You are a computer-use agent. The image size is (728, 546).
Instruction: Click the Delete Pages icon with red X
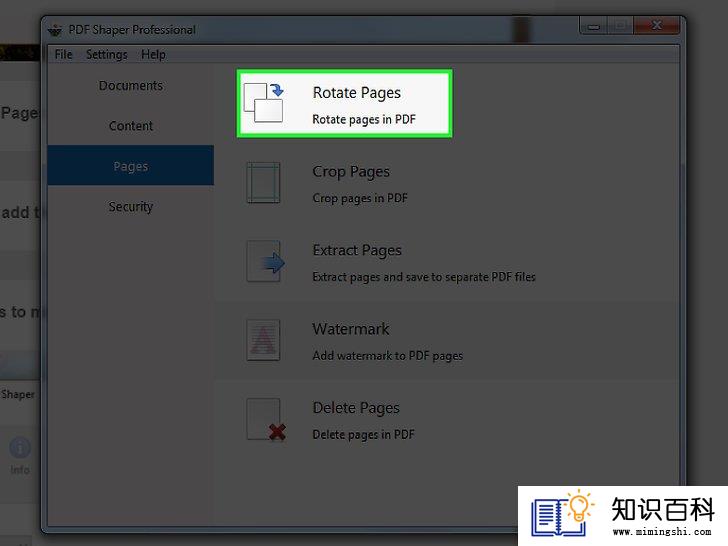[266, 419]
